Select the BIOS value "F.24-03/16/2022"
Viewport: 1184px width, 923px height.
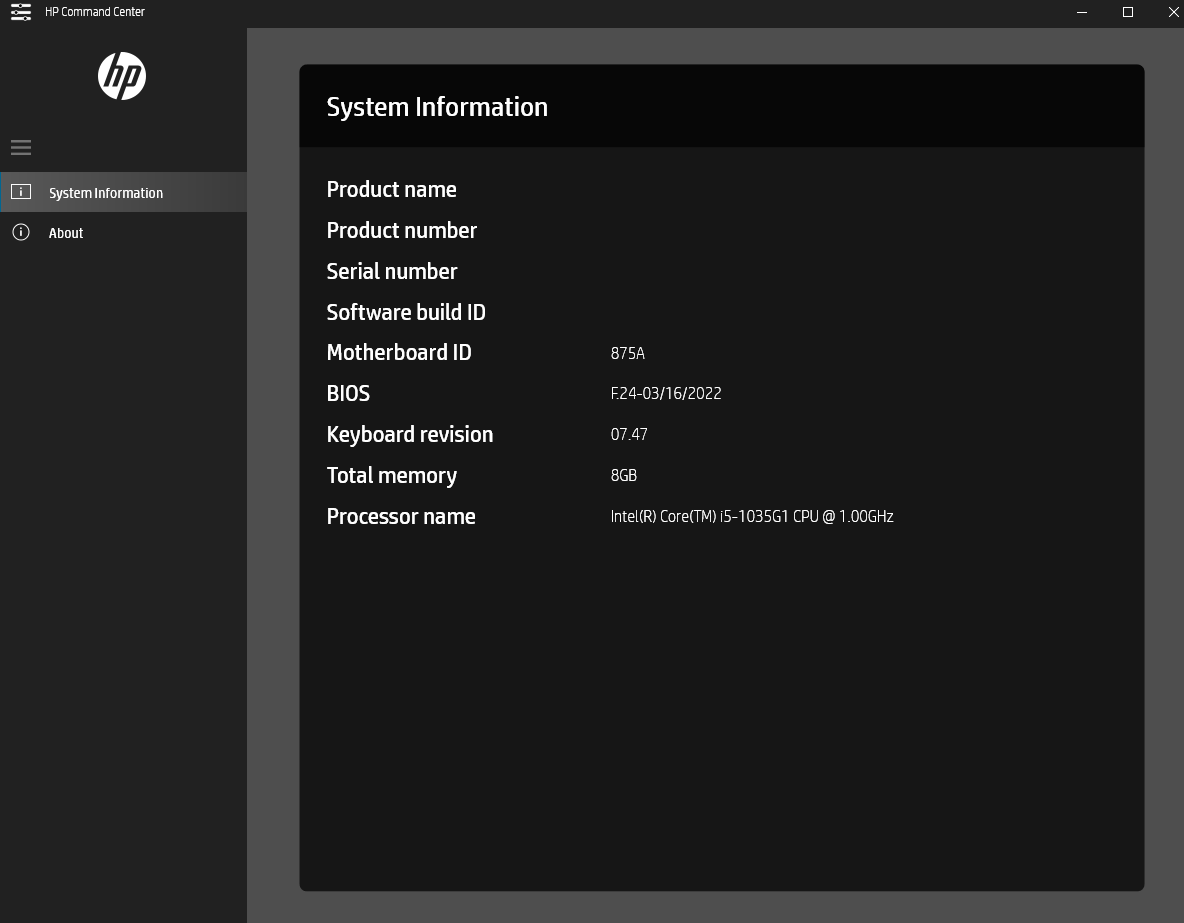click(666, 394)
